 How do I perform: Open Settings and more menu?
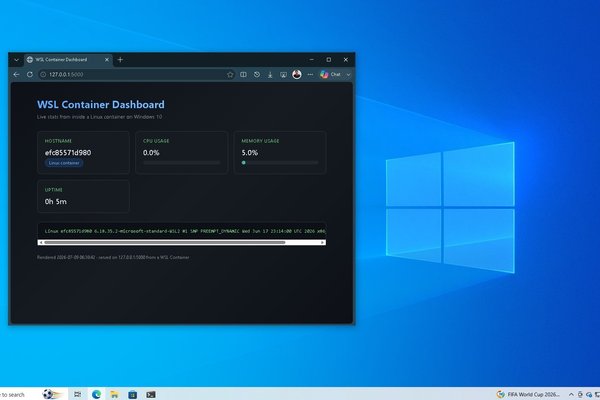click(x=310, y=75)
